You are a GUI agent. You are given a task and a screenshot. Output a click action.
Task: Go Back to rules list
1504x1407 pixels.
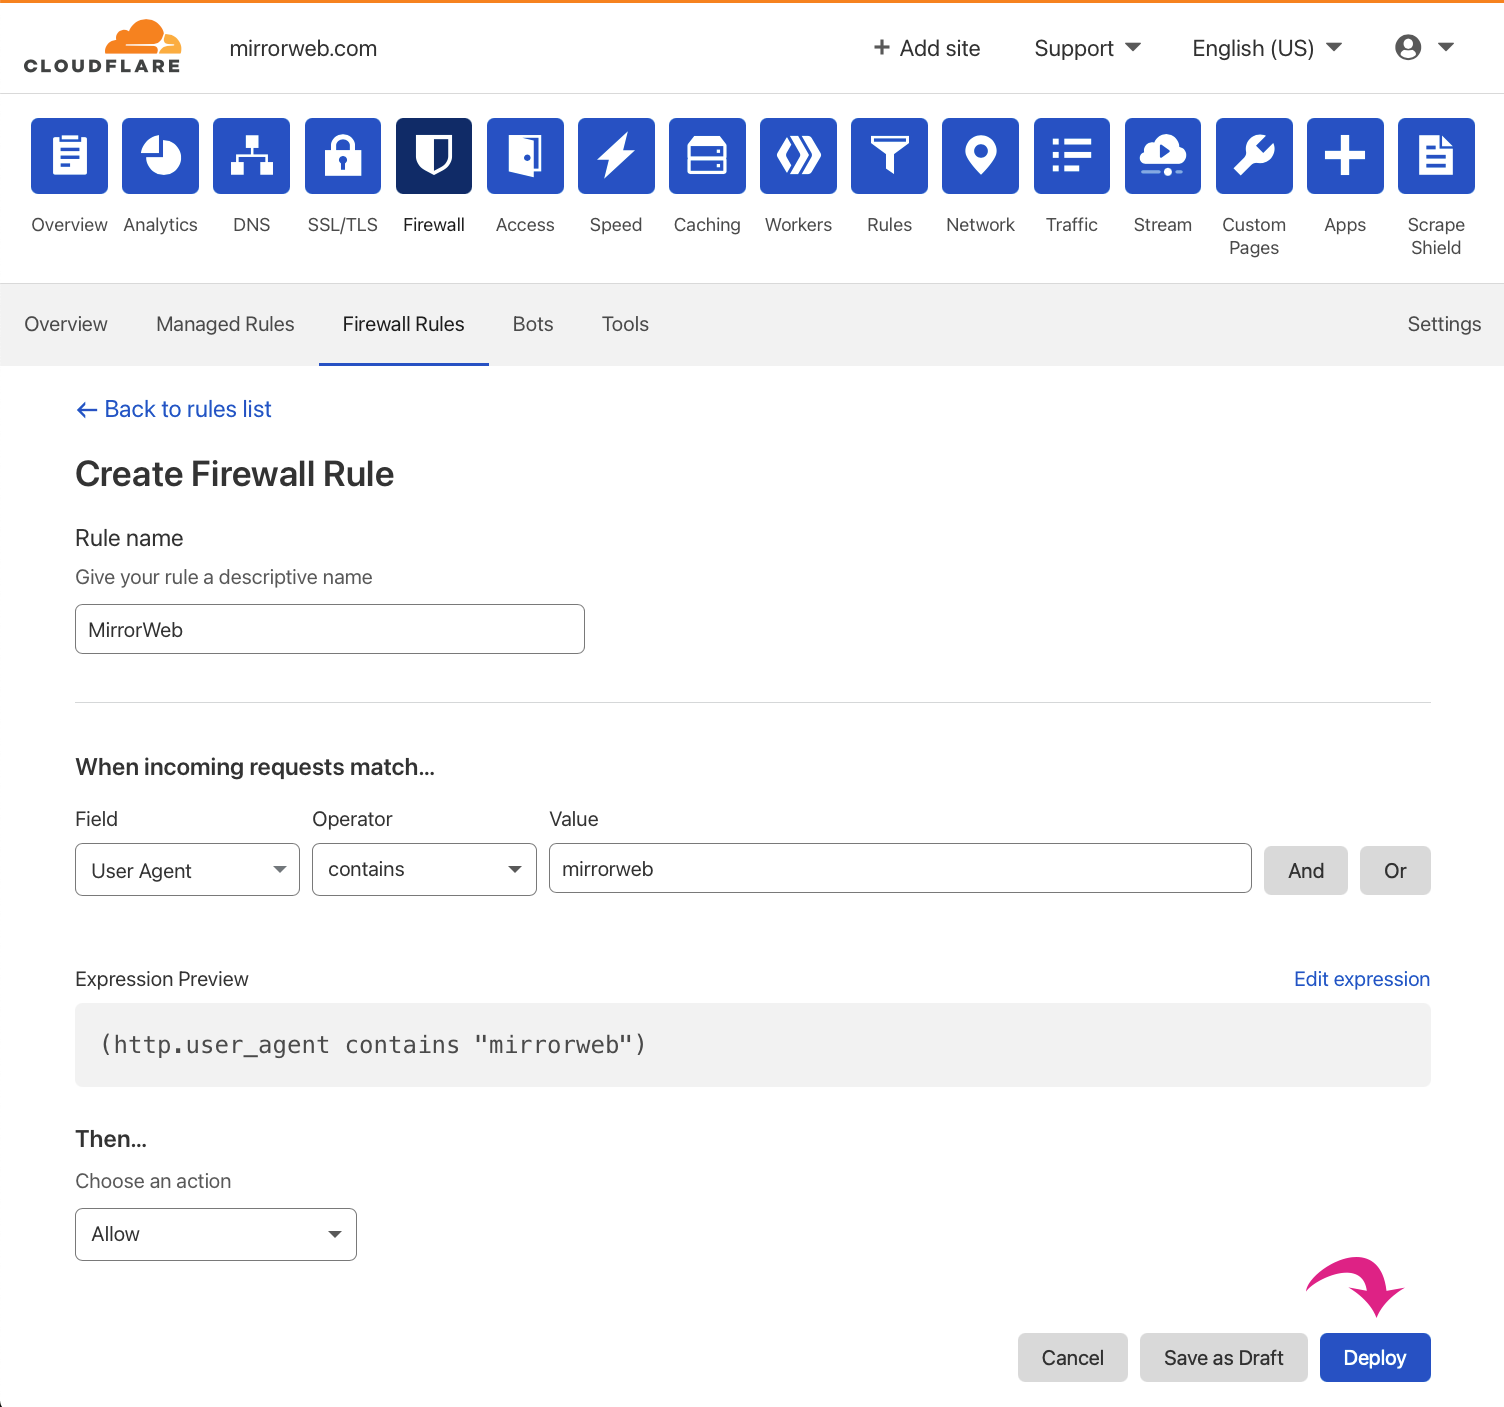174,409
